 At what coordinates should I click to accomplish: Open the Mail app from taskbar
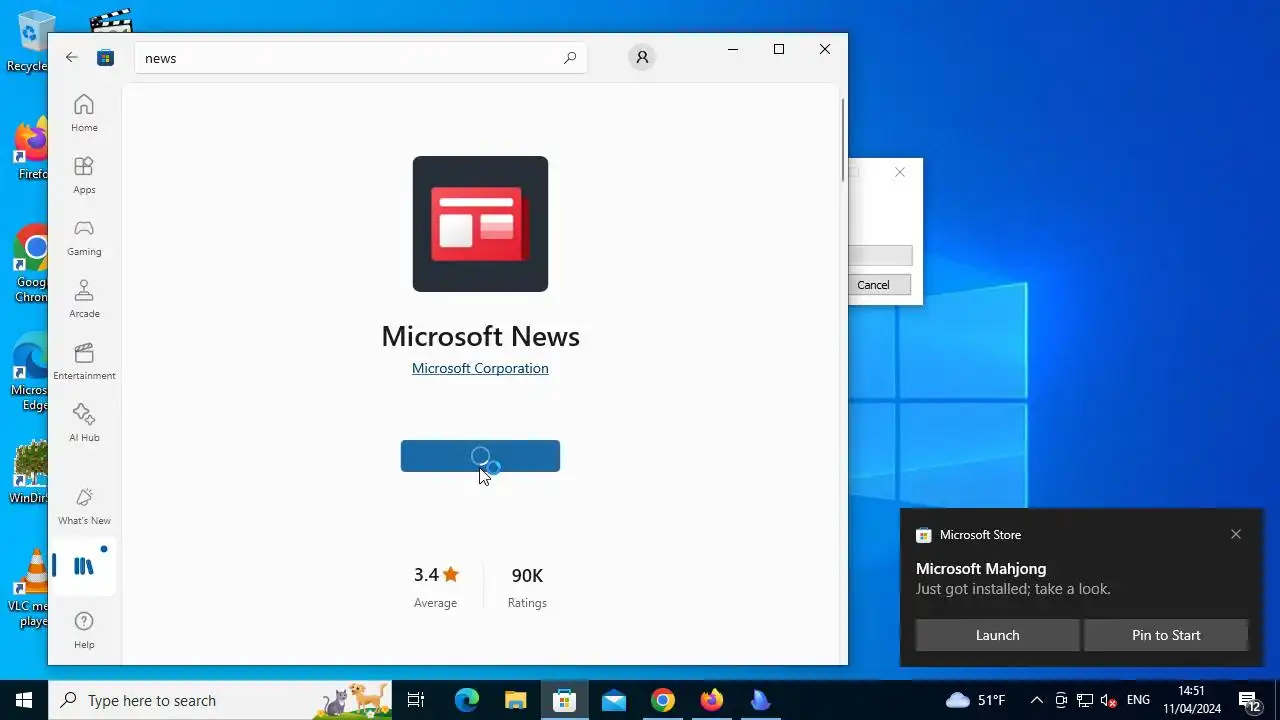tap(614, 700)
